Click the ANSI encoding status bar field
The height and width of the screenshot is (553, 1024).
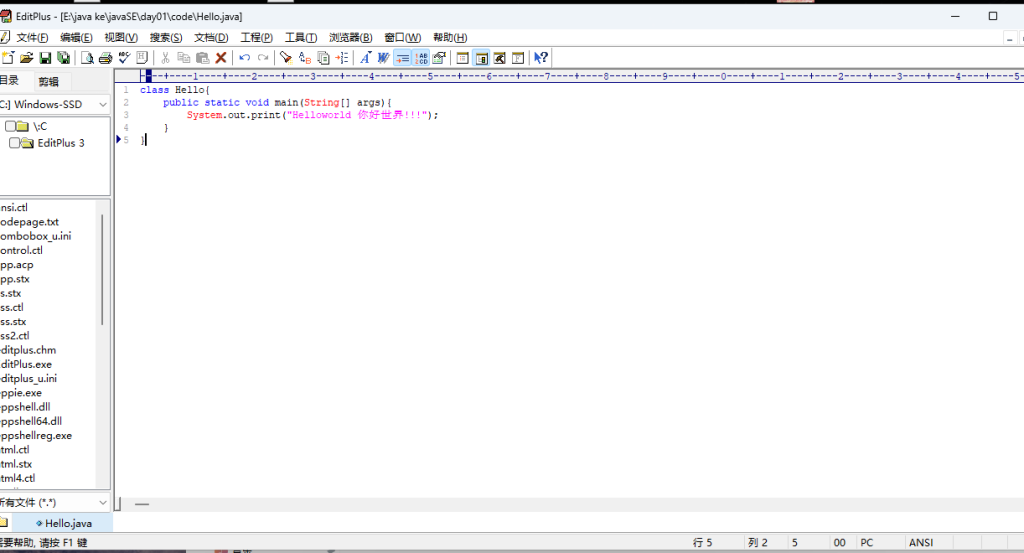(x=921, y=542)
